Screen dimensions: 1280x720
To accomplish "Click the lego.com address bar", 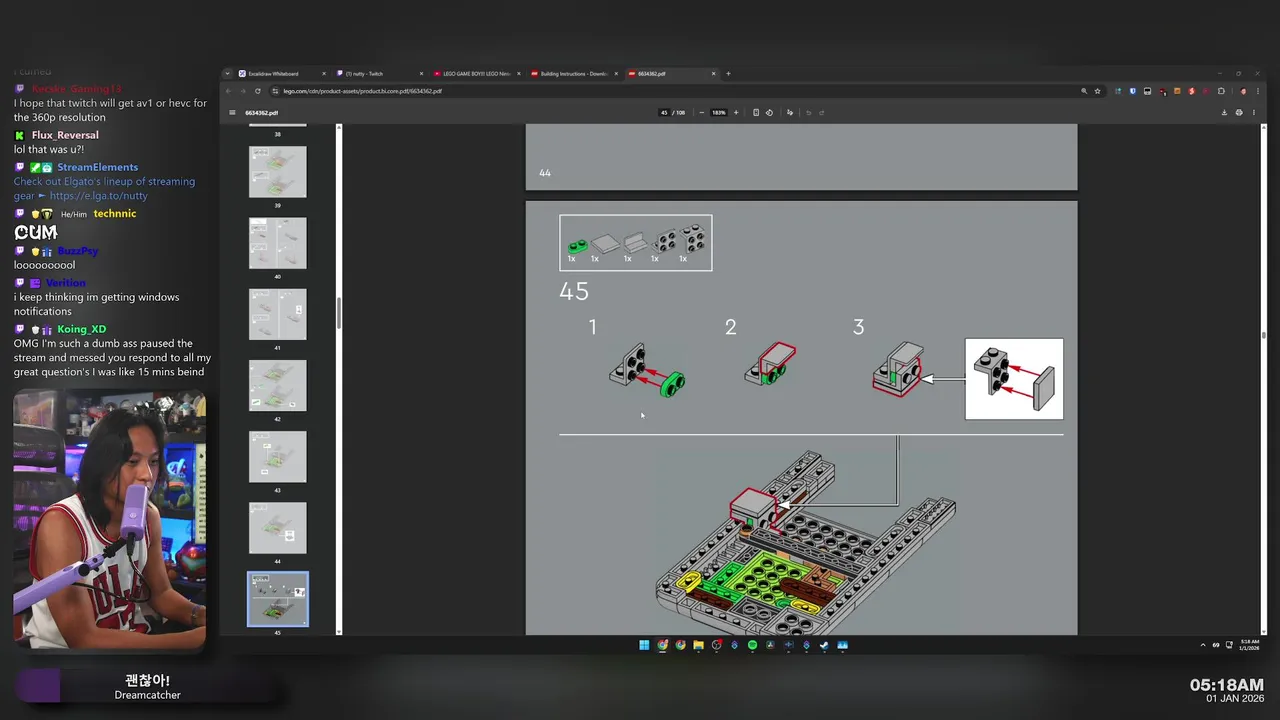I will click(670, 91).
